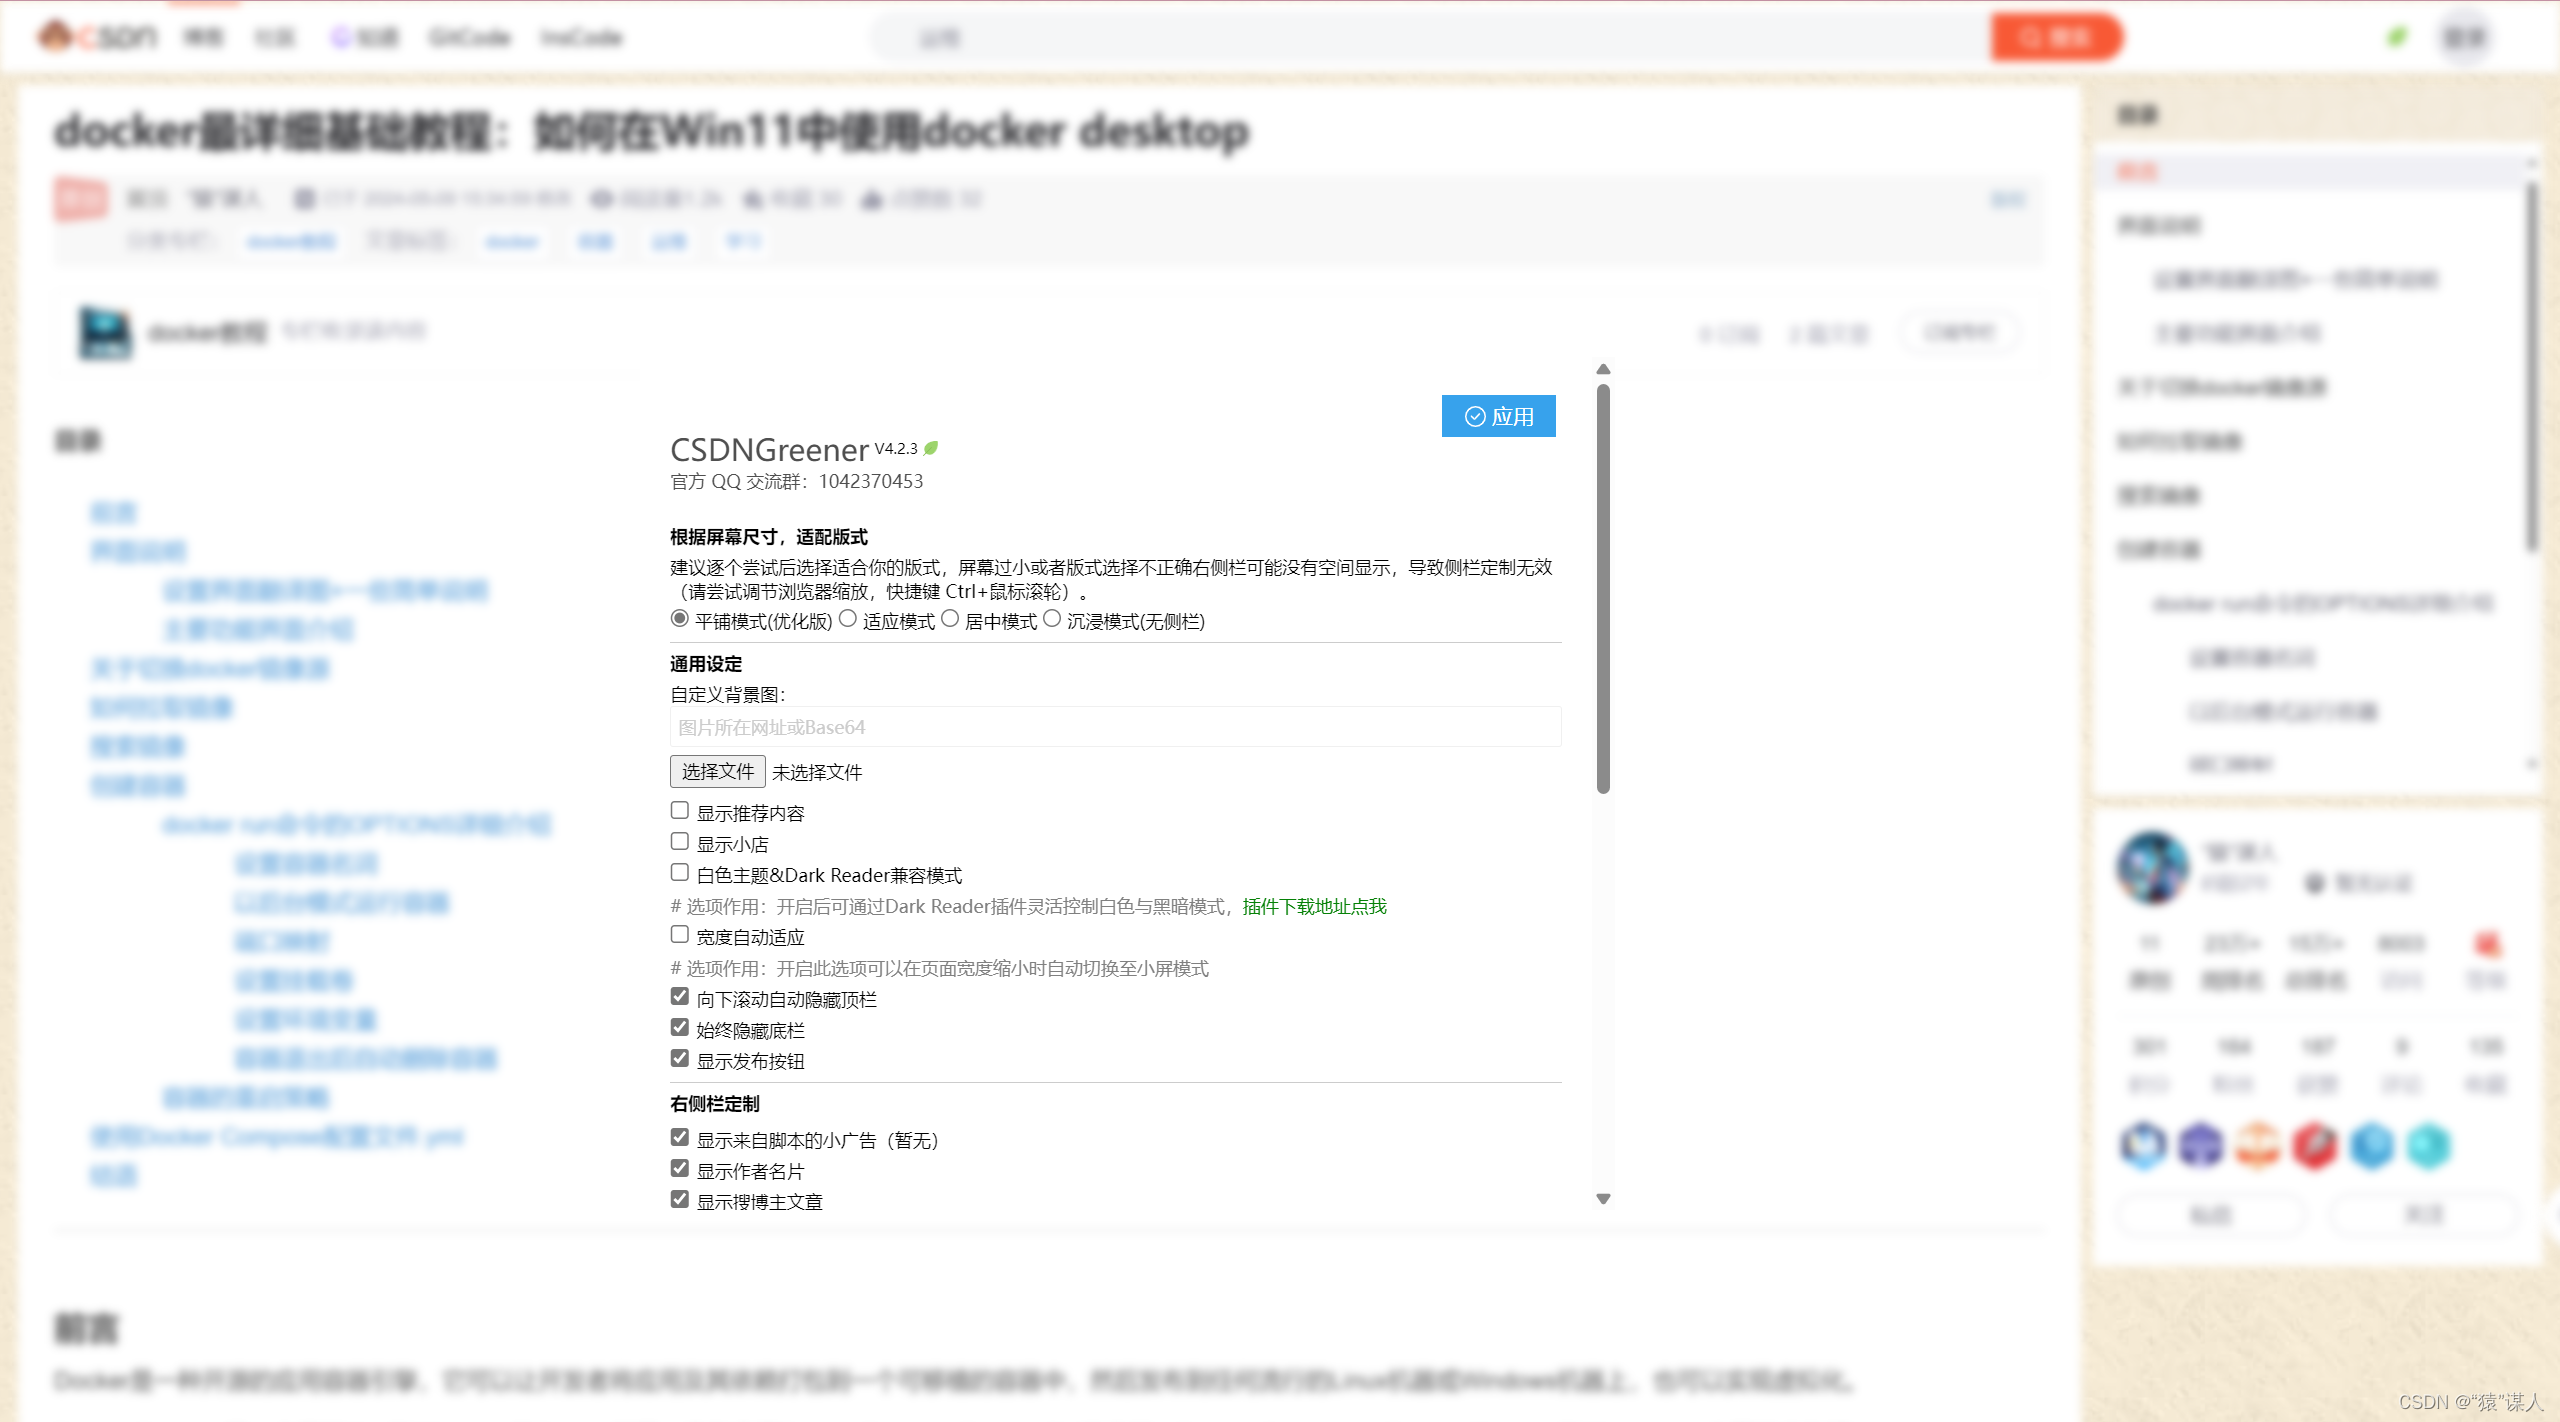Uncheck 向下滚动自动隐藏顶栏
Screen dimensions: 2560x1422
click(681, 996)
